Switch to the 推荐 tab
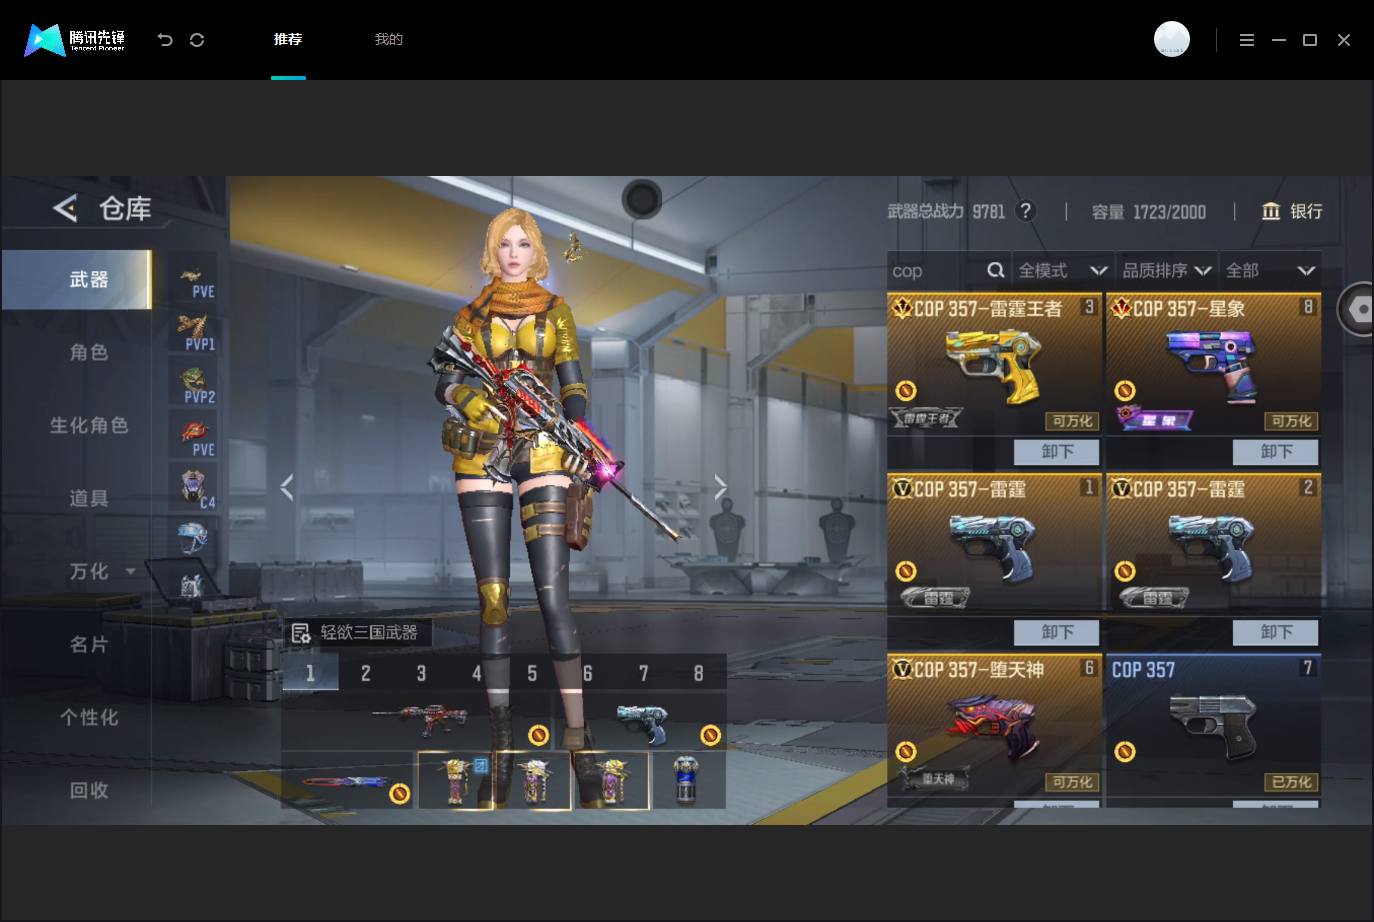Image resolution: width=1374 pixels, height=922 pixels. click(288, 39)
